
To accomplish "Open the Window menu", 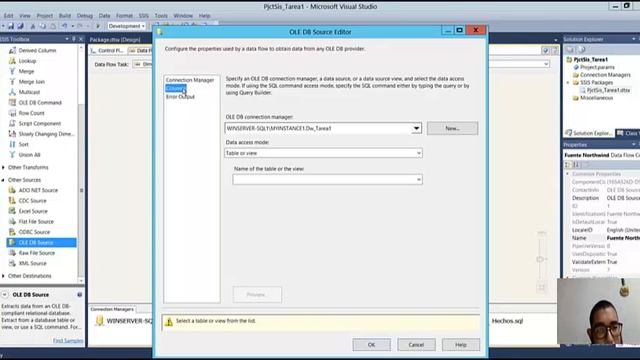I will coord(183,16).
